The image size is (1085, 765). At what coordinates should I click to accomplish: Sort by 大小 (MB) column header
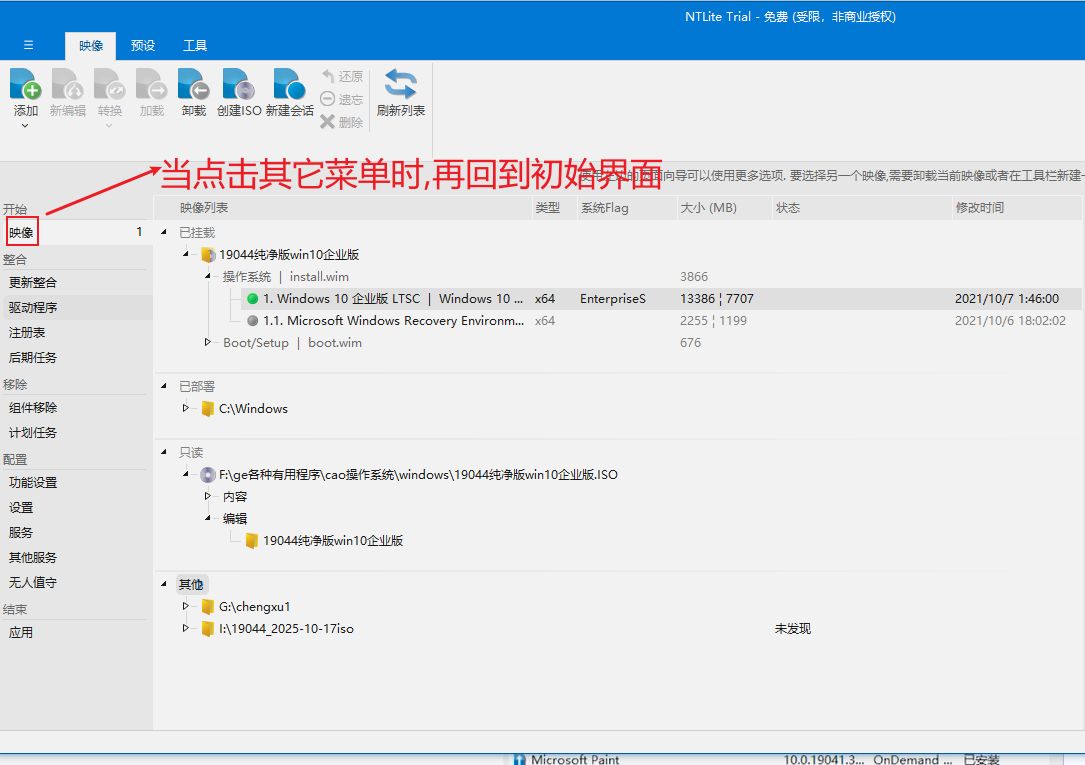coord(708,208)
